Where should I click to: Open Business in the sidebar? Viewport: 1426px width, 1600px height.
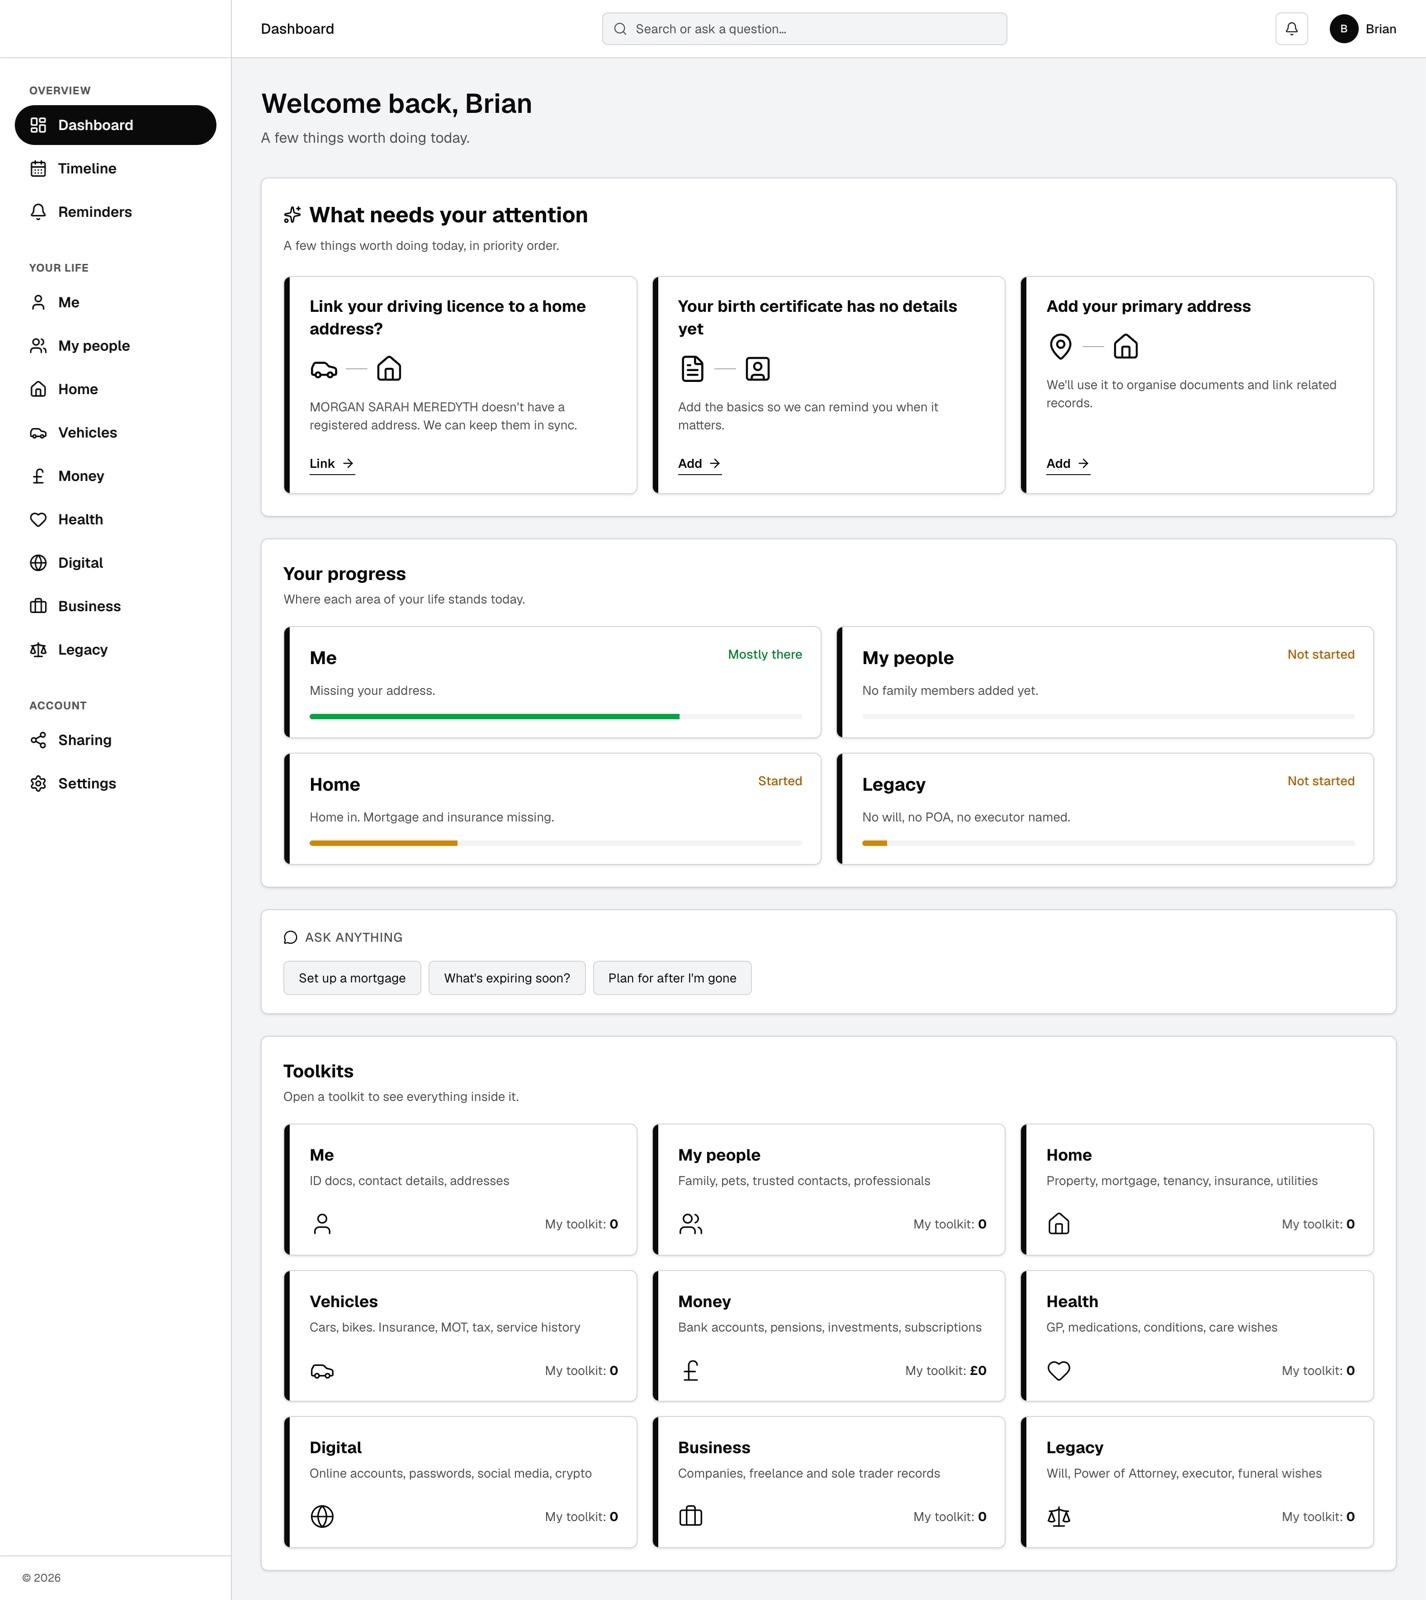[x=116, y=606]
